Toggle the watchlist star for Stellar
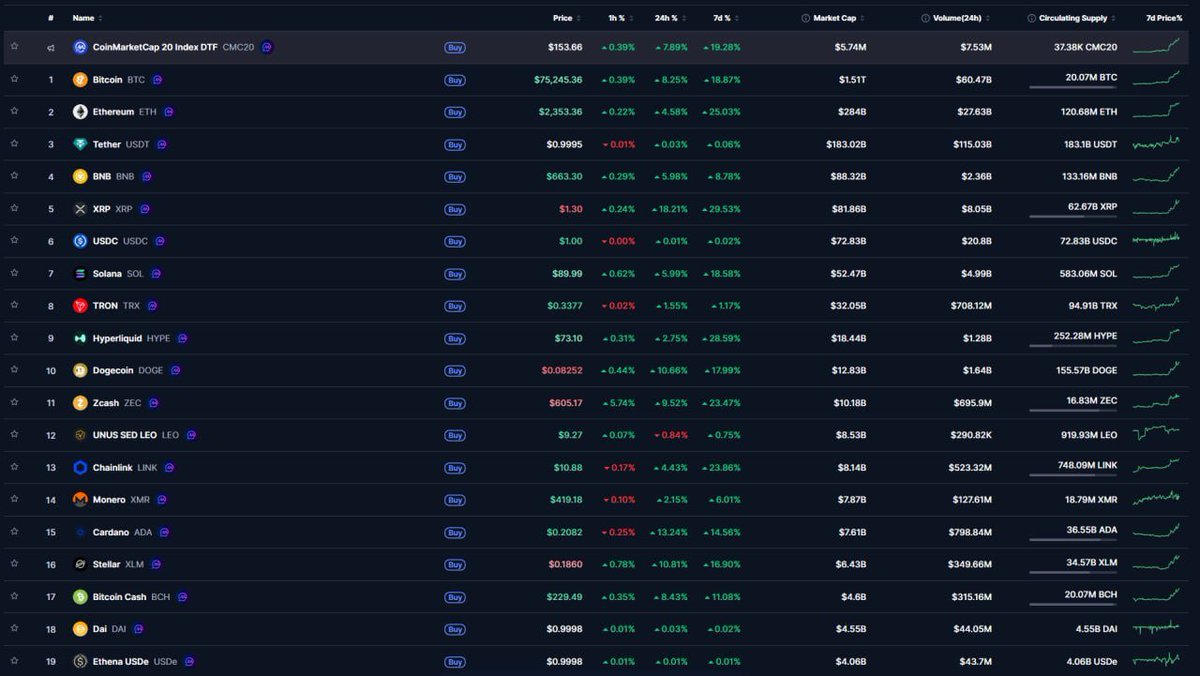 tap(14, 564)
